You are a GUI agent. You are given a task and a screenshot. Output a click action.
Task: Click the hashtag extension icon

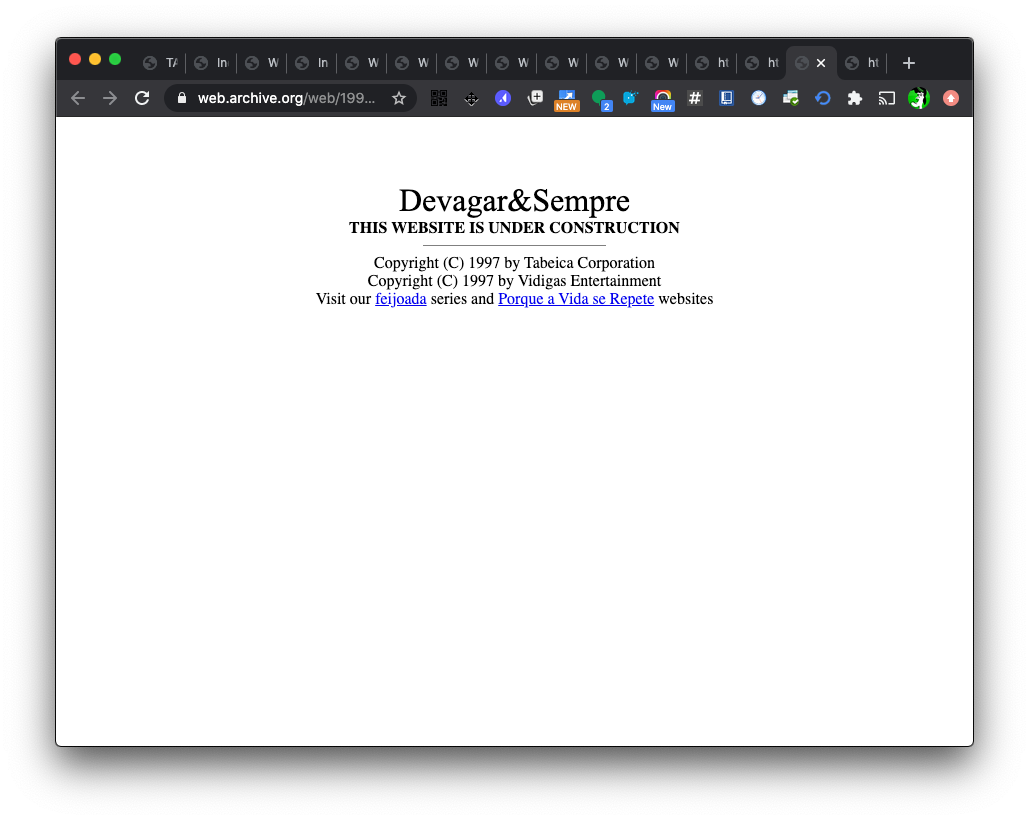point(695,98)
